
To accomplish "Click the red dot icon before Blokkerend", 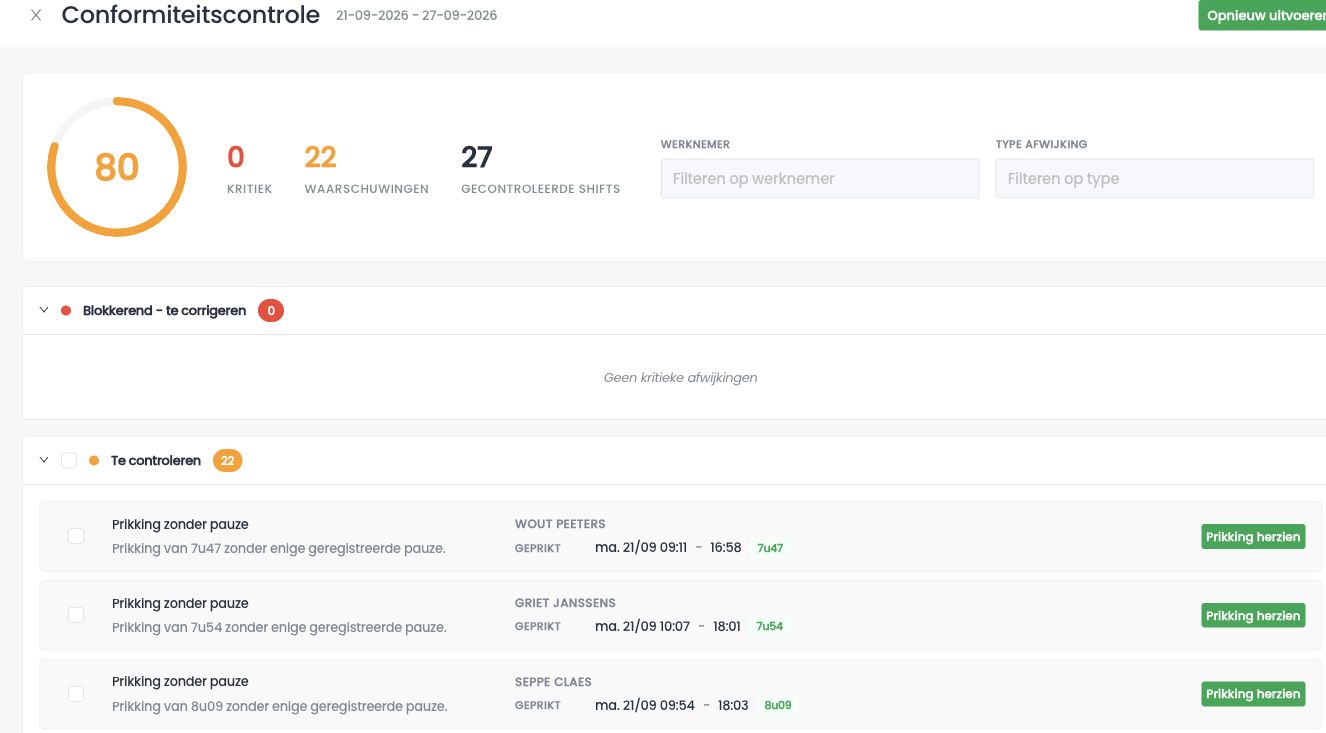I will pyautogui.click(x=66, y=311).
